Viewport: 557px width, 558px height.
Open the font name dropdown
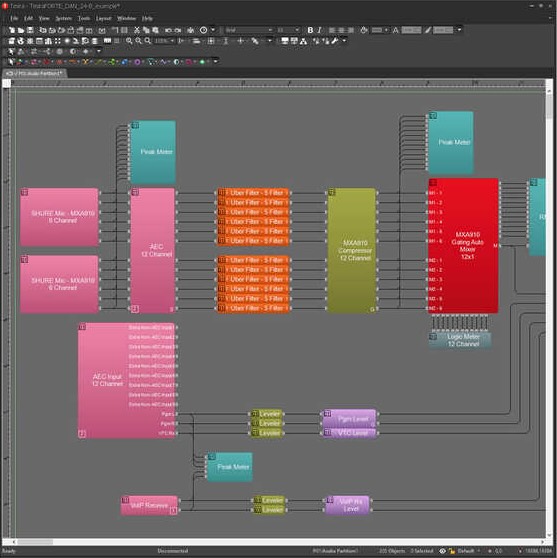(249, 30)
